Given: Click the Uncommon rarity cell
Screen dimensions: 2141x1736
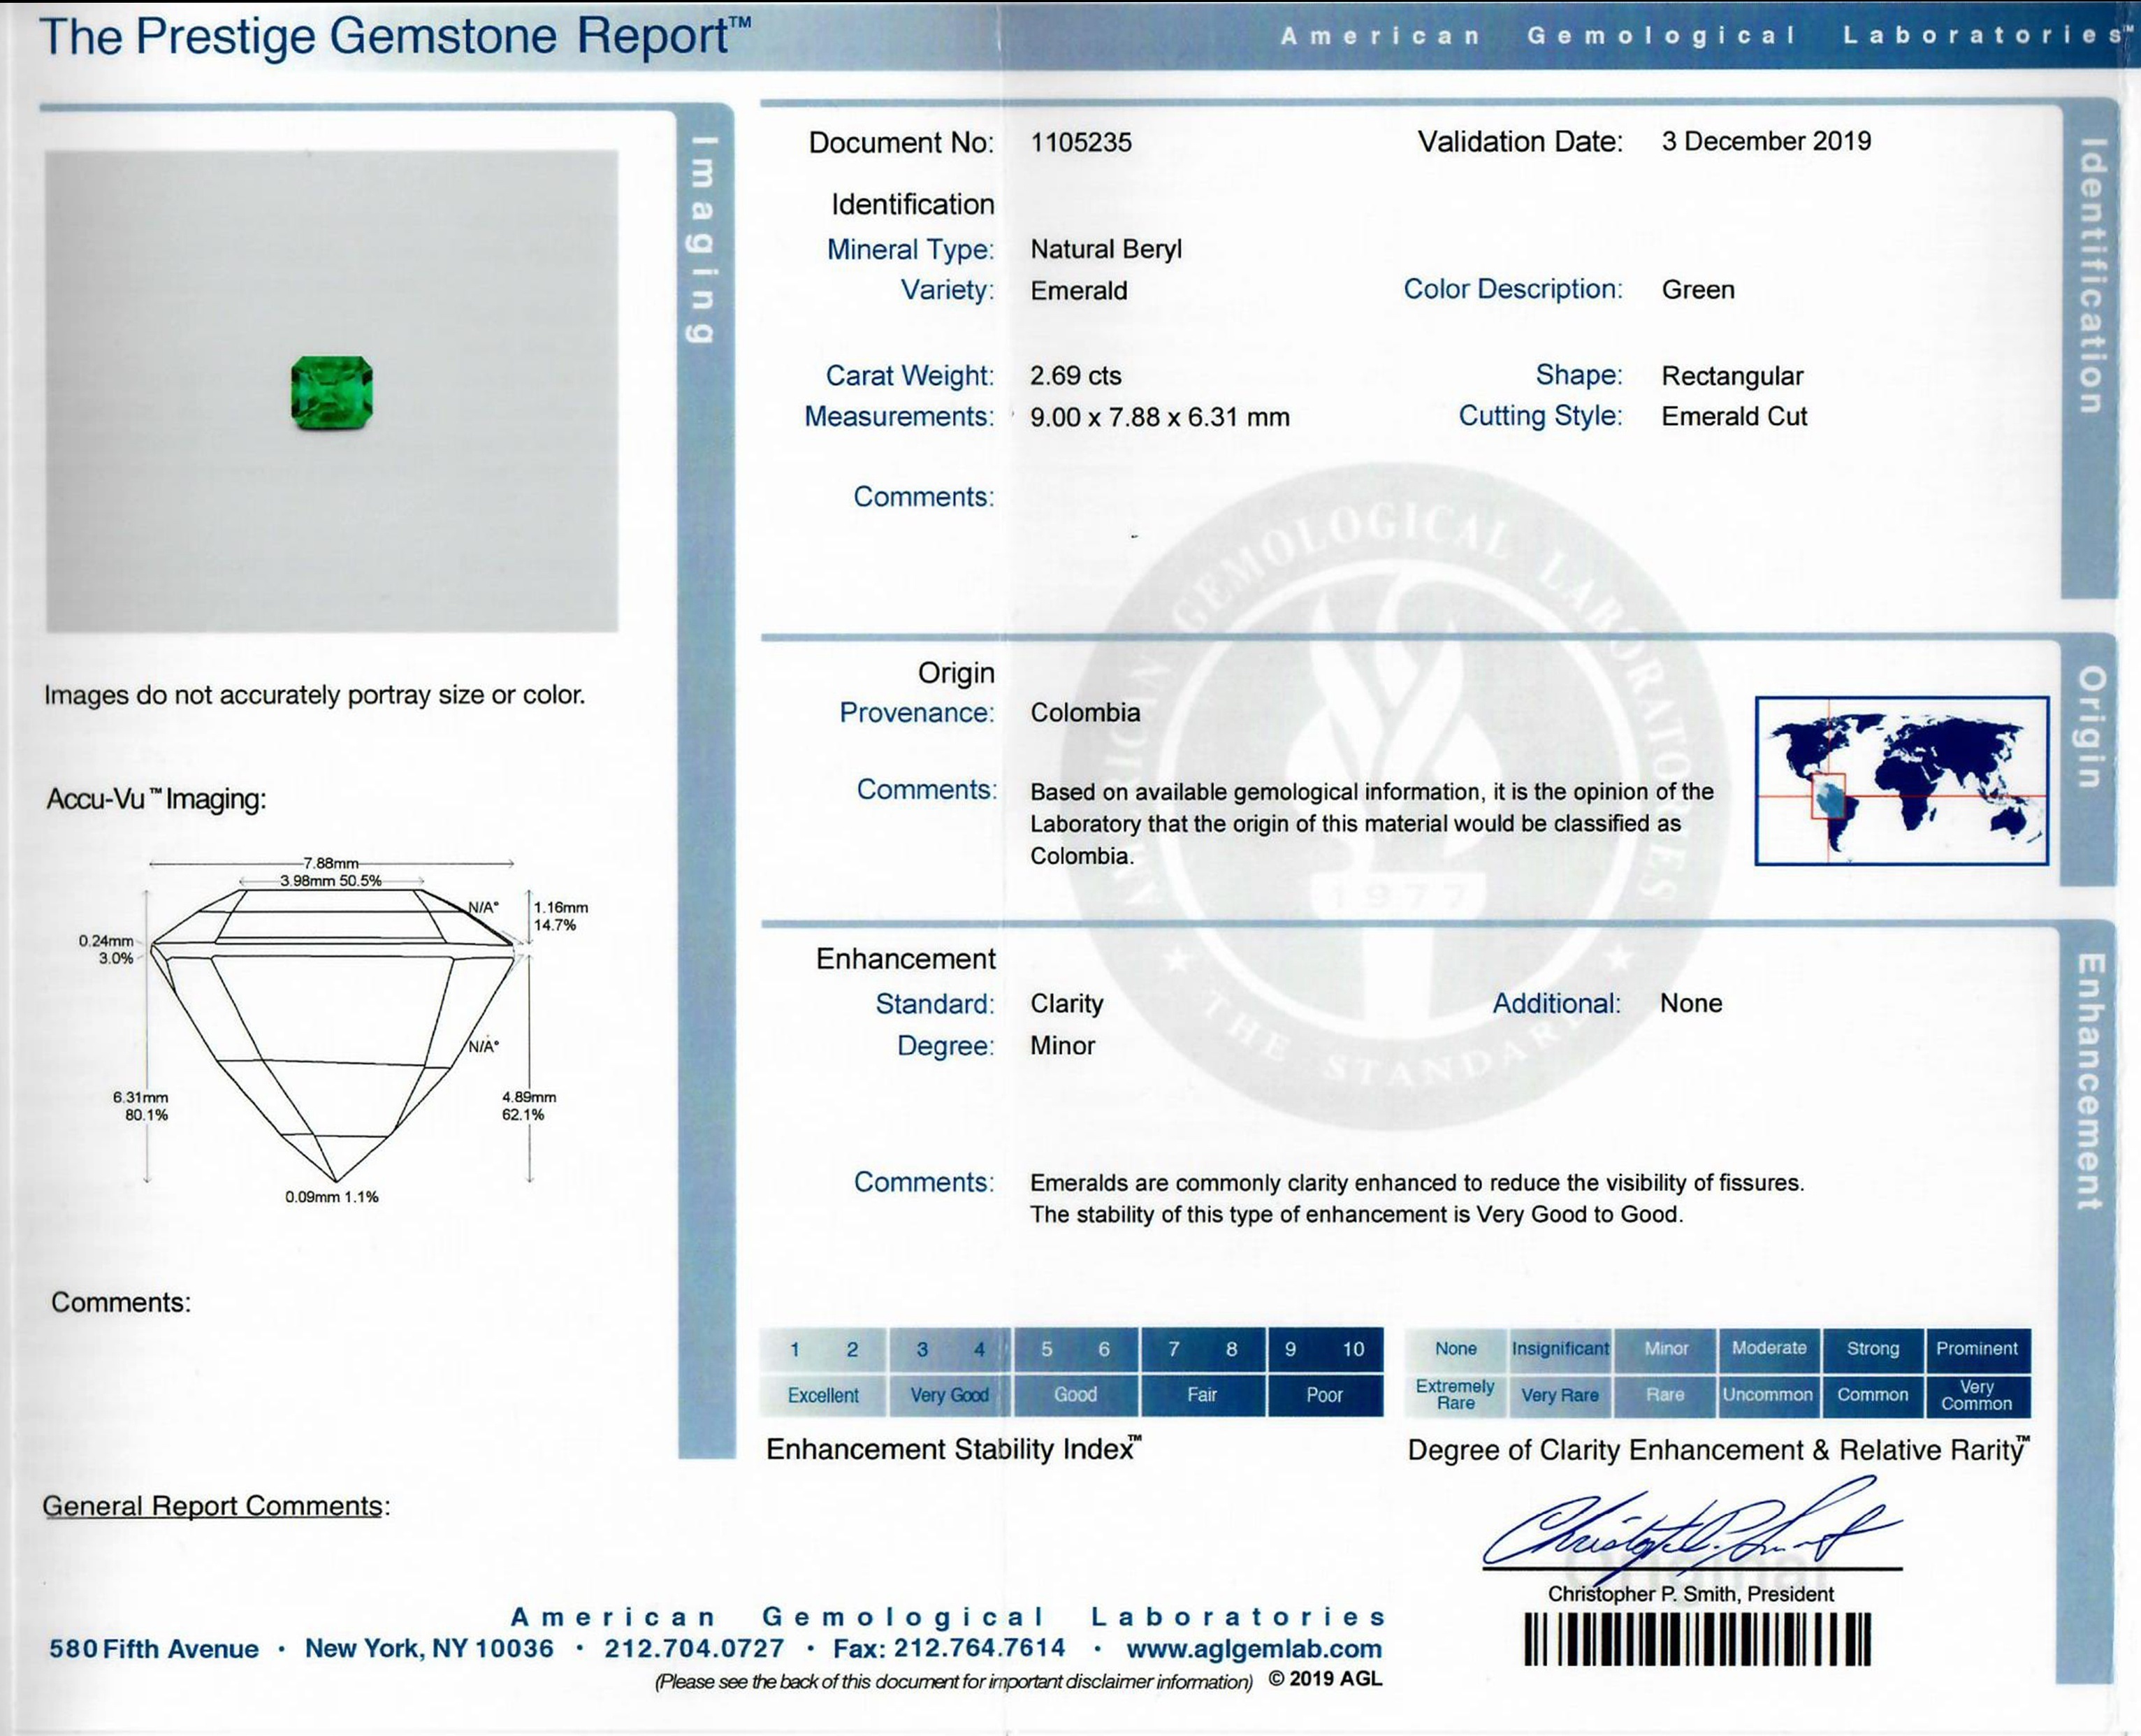Looking at the screenshot, I should (1769, 1395).
